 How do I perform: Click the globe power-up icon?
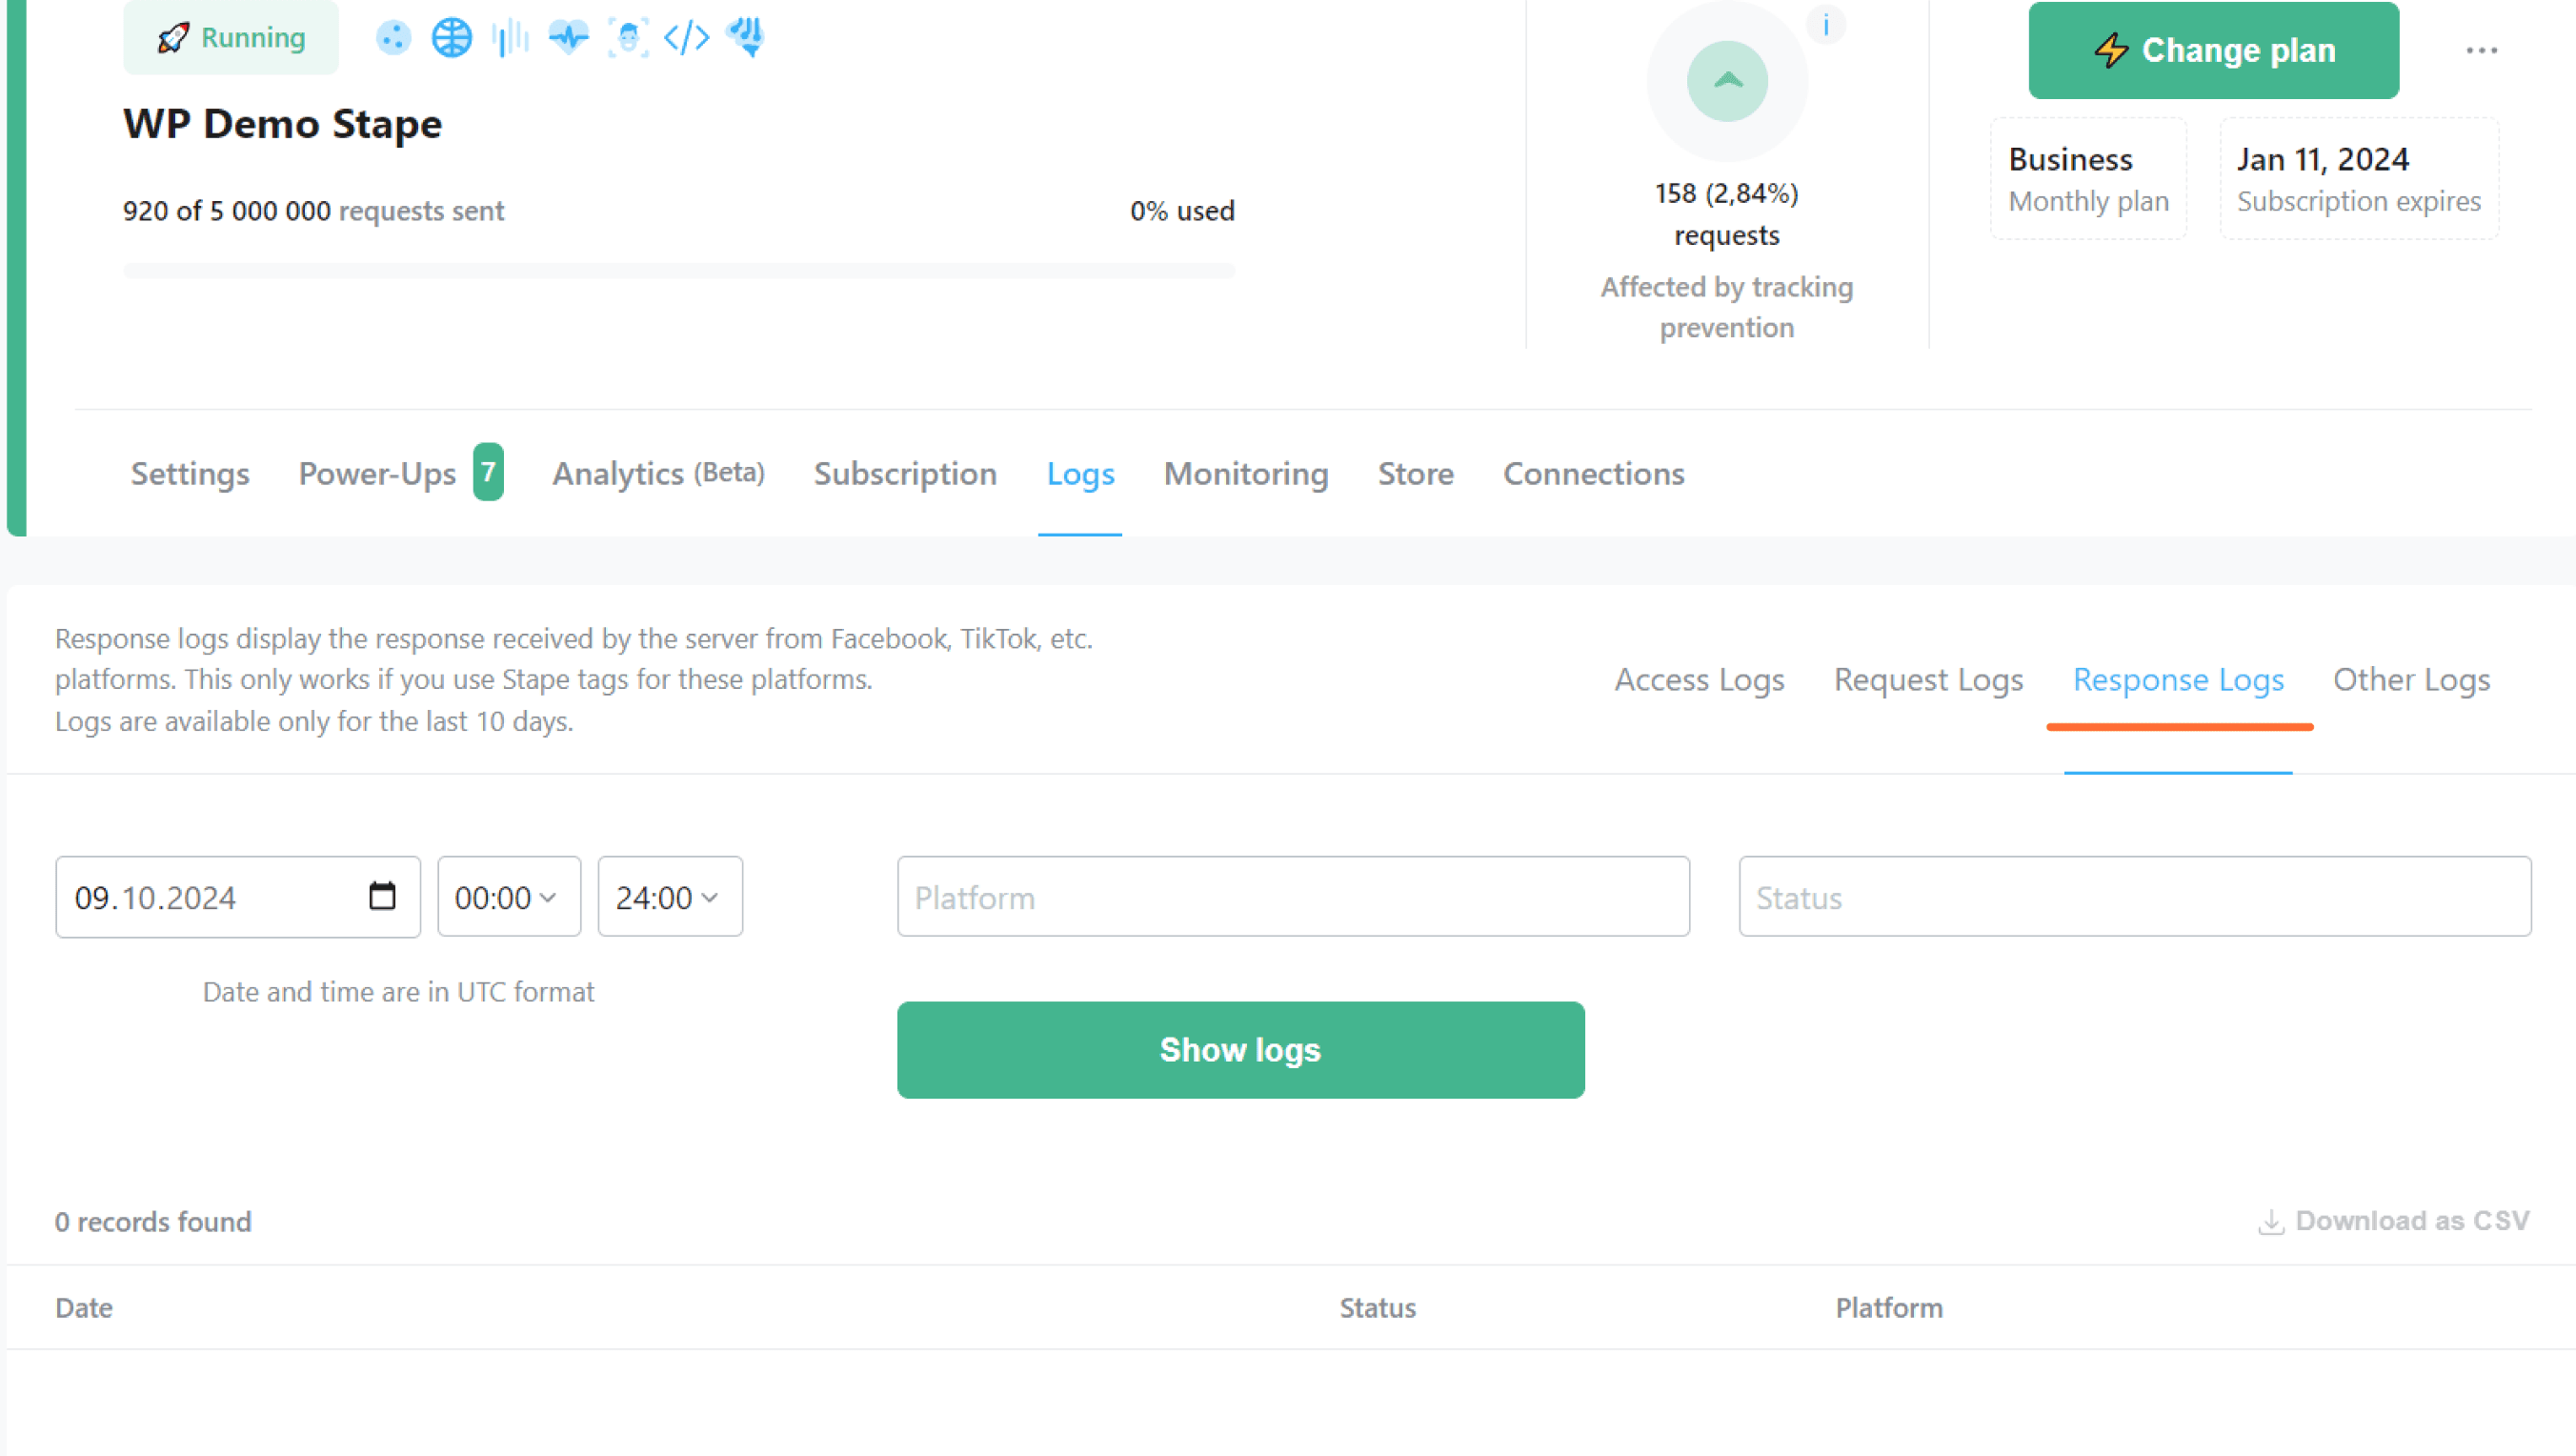(x=452, y=38)
